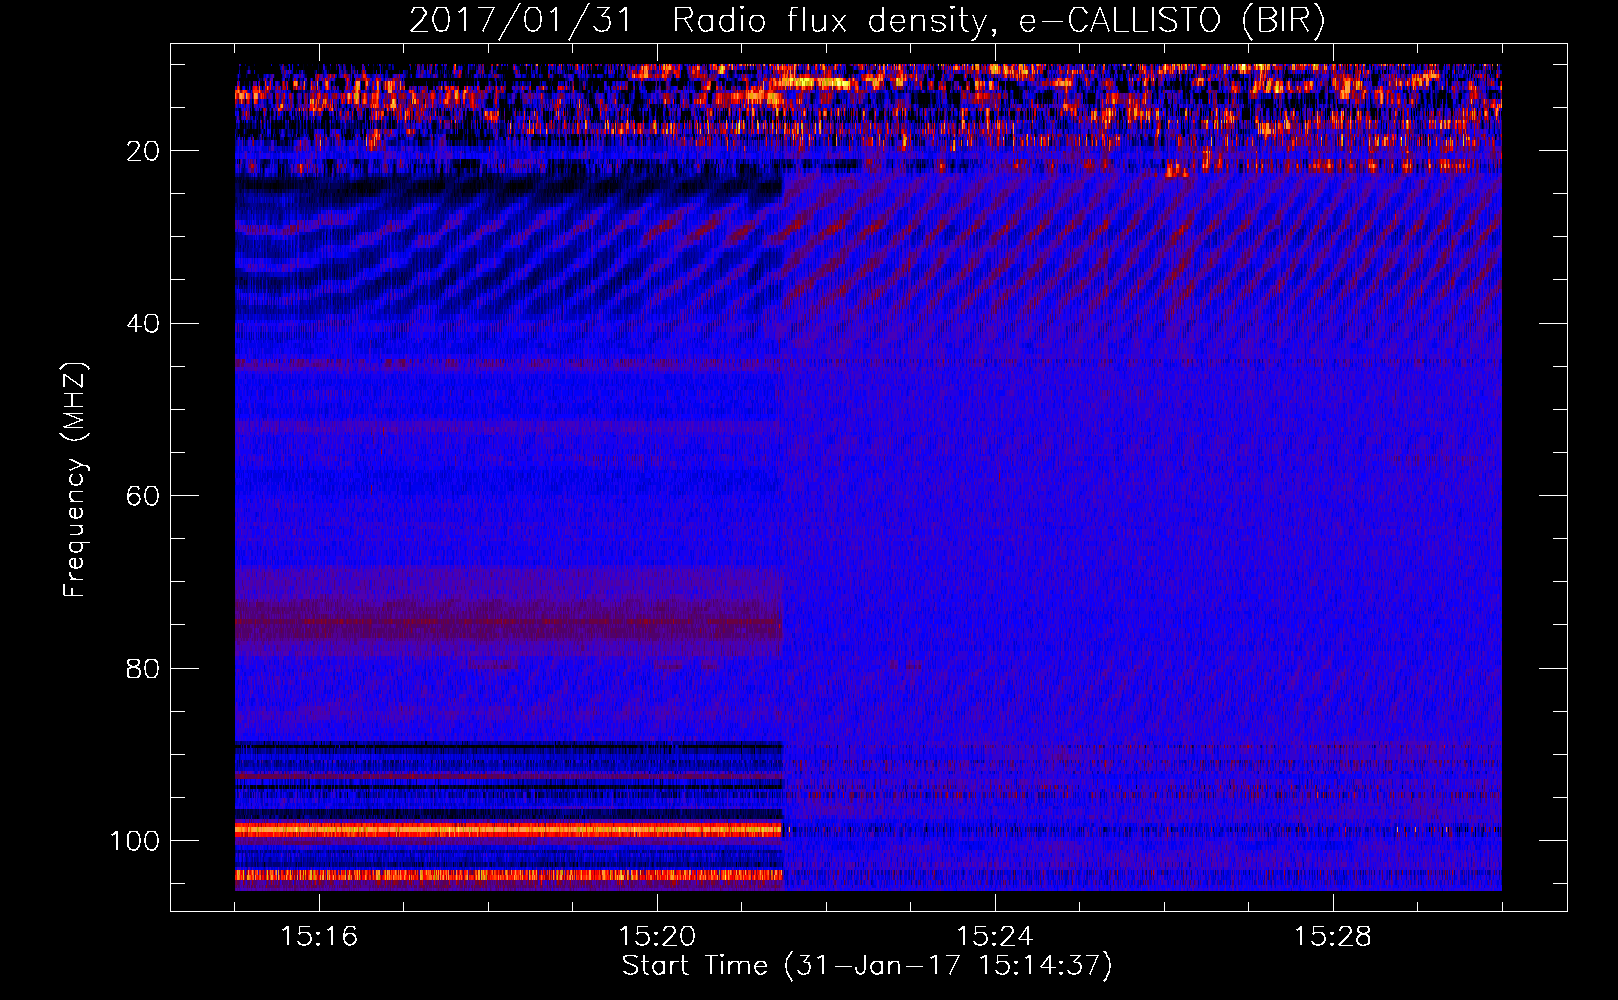Image resolution: width=1618 pixels, height=1000 pixels.
Task: Click the 100 MHz frequency tick label
Action: click(x=135, y=841)
